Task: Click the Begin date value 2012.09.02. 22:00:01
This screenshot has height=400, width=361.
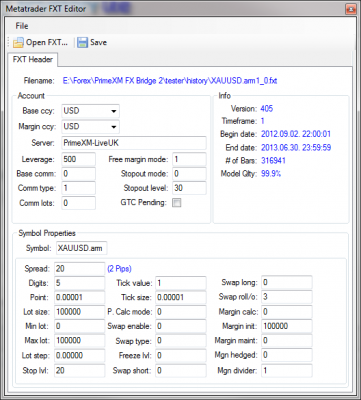Action: click(296, 134)
